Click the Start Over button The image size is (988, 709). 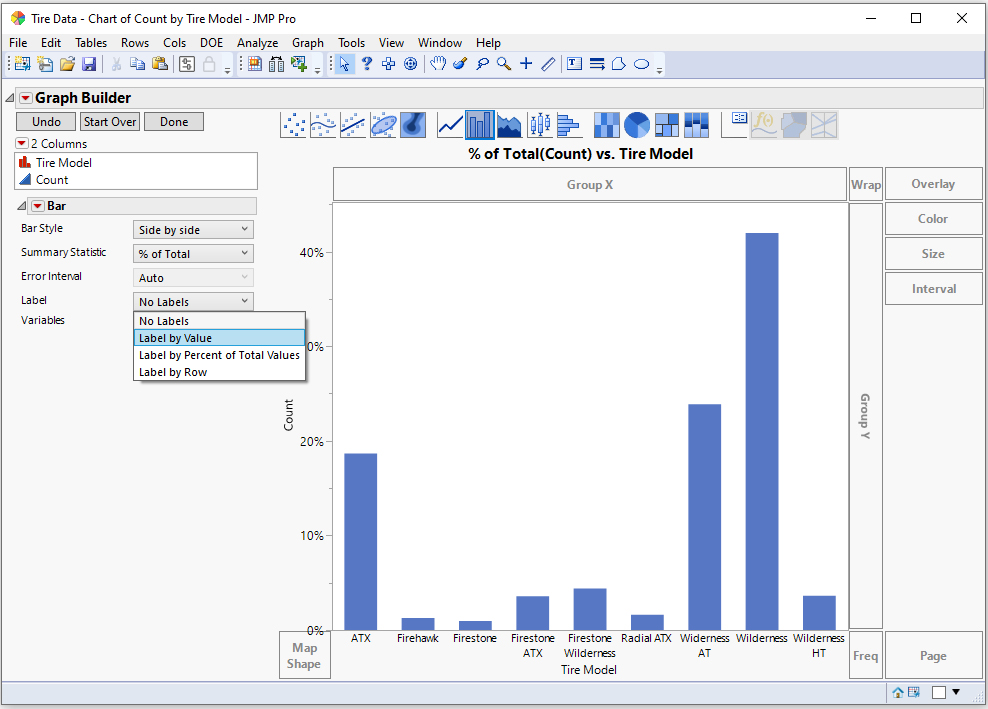(x=109, y=121)
